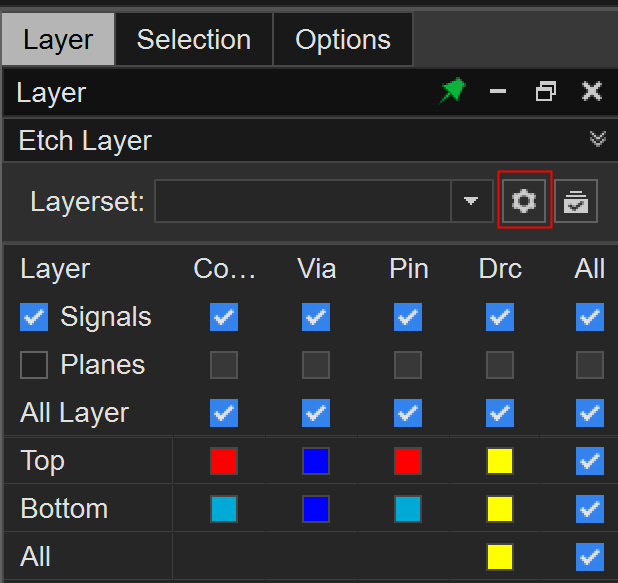
Task: Close the Layer panel
Action: tap(592, 92)
